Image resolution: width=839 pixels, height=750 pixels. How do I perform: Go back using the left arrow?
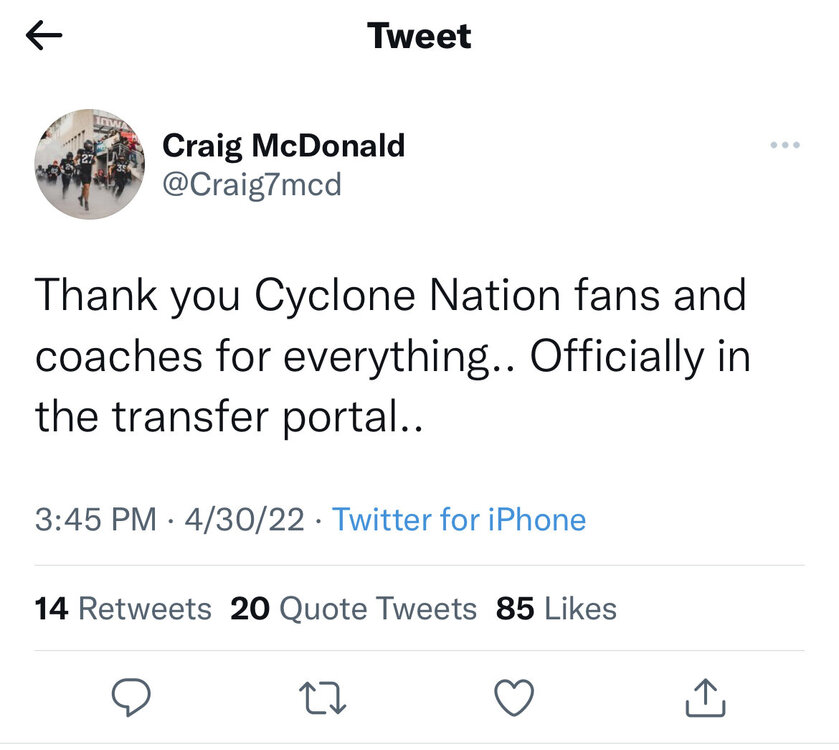43,37
